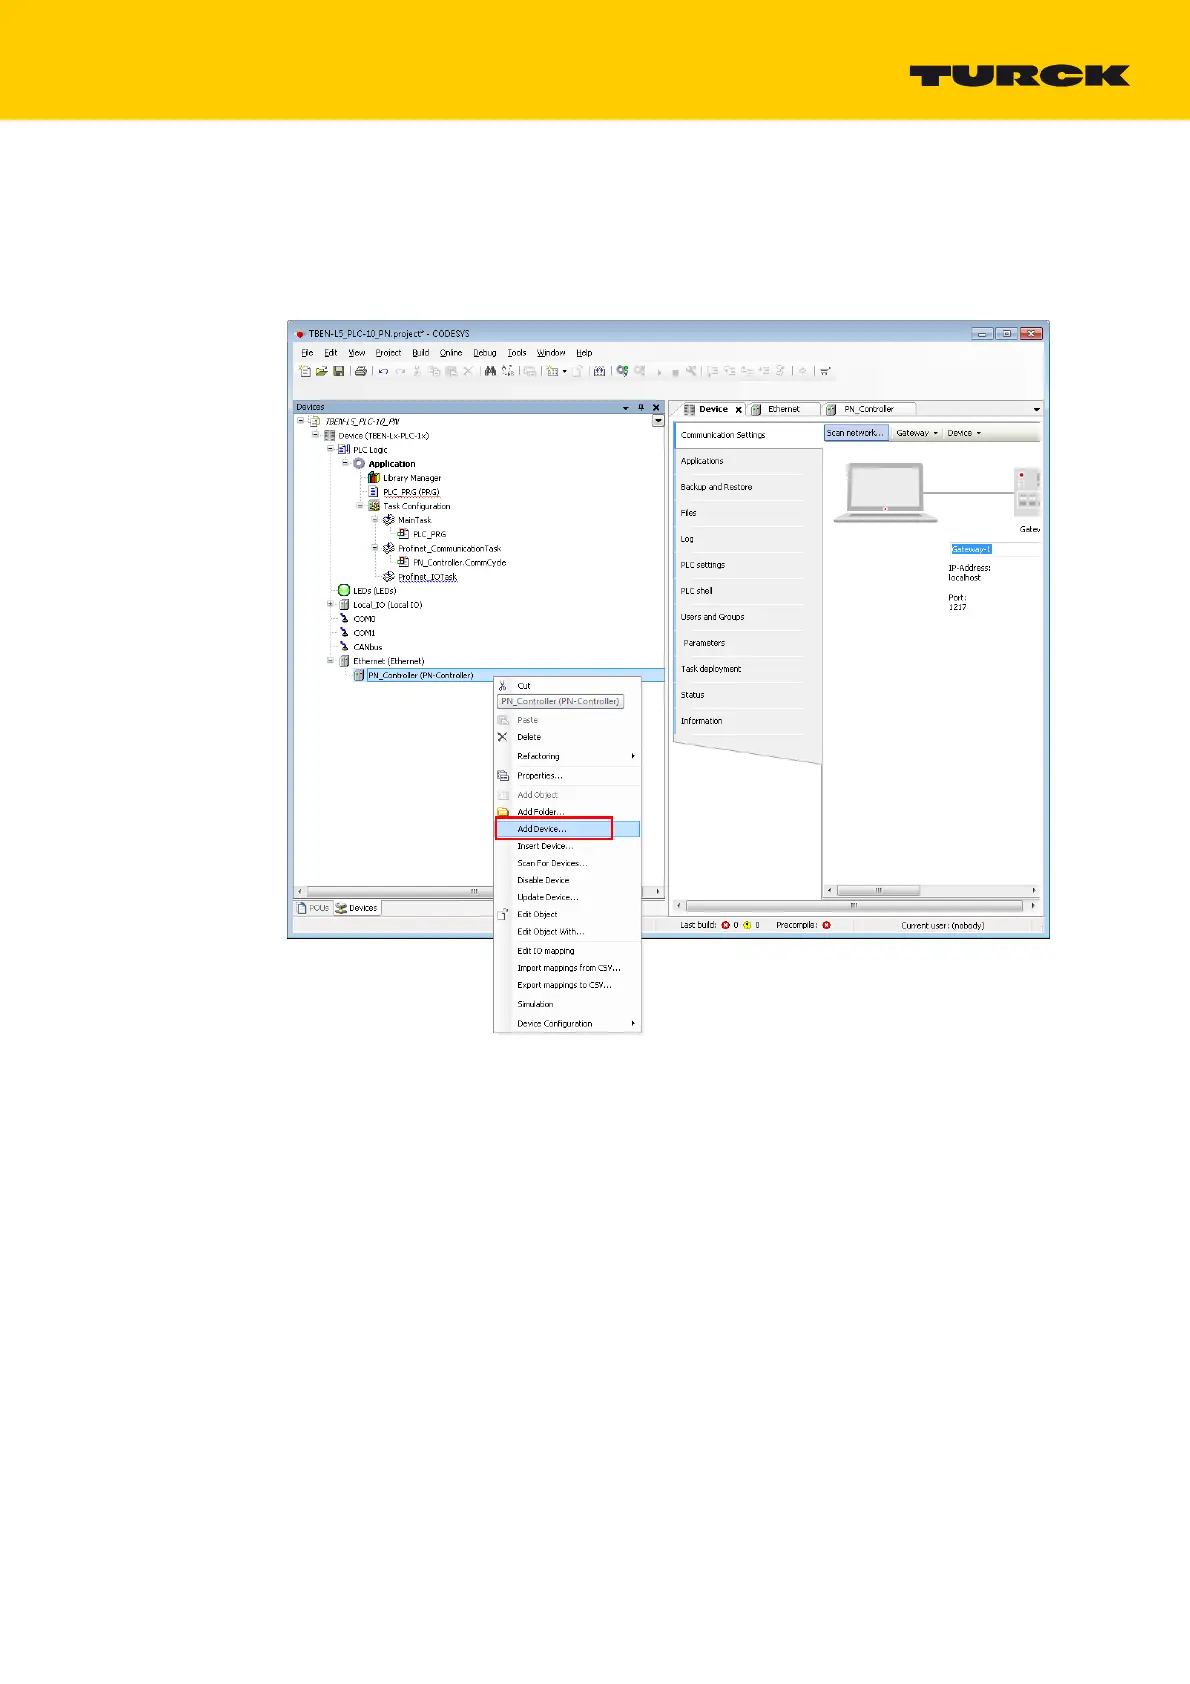Collapse the Device (TBEN-Lx-PLC-1x) node
1190x1684 pixels.
point(315,435)
